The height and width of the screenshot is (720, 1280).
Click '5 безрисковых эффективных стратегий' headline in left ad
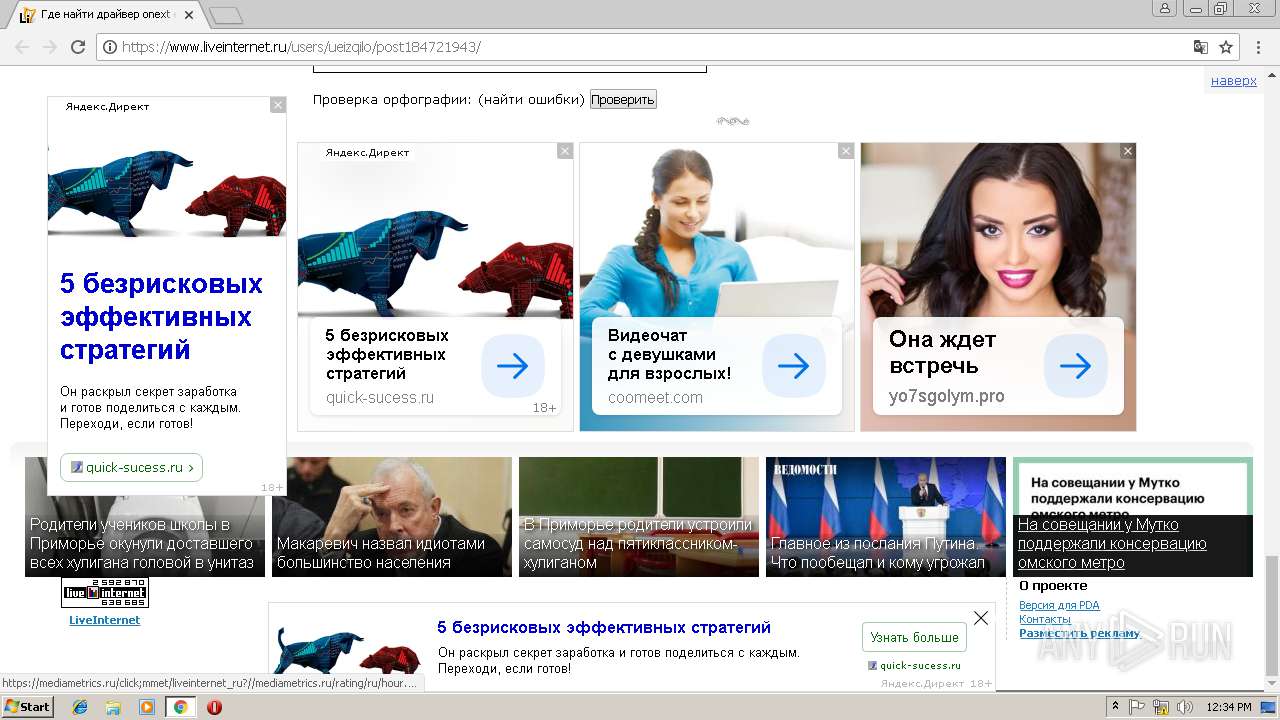tap(161, 317)
